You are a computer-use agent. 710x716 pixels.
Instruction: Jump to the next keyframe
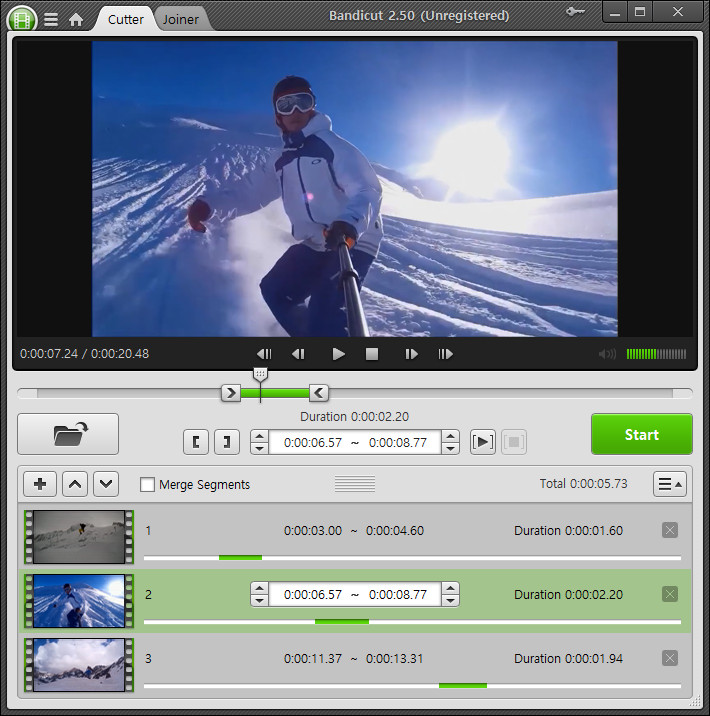point(445,354)
